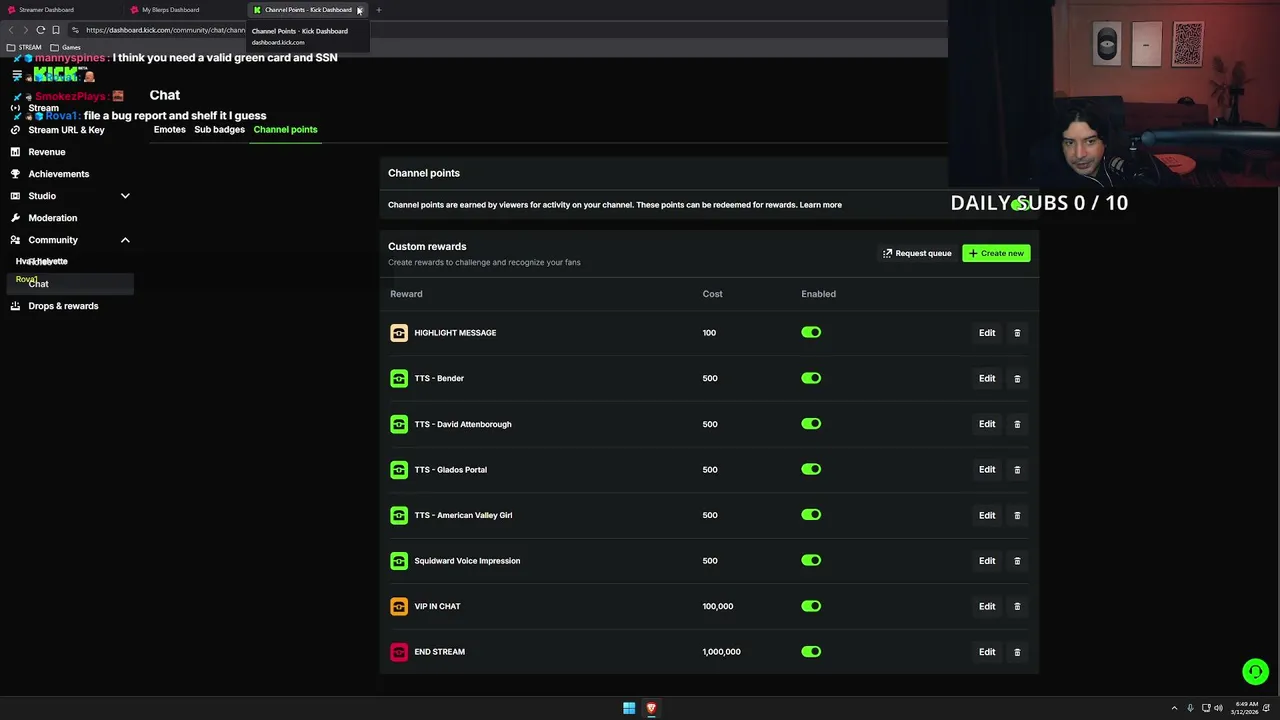This screenshot has height=720, width=1280.
Task: Edit the END STREAM reward
Action: 987,652
